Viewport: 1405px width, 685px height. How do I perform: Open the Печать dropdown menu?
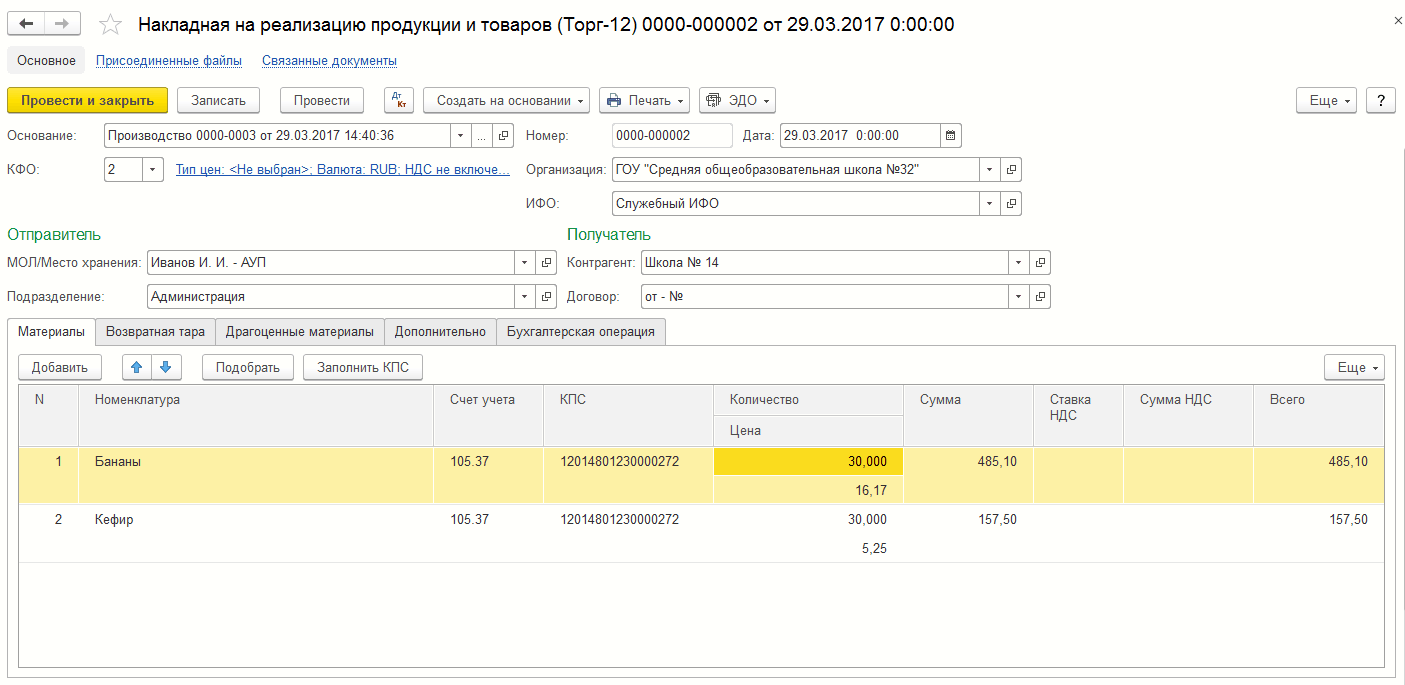tap(644, 100)
